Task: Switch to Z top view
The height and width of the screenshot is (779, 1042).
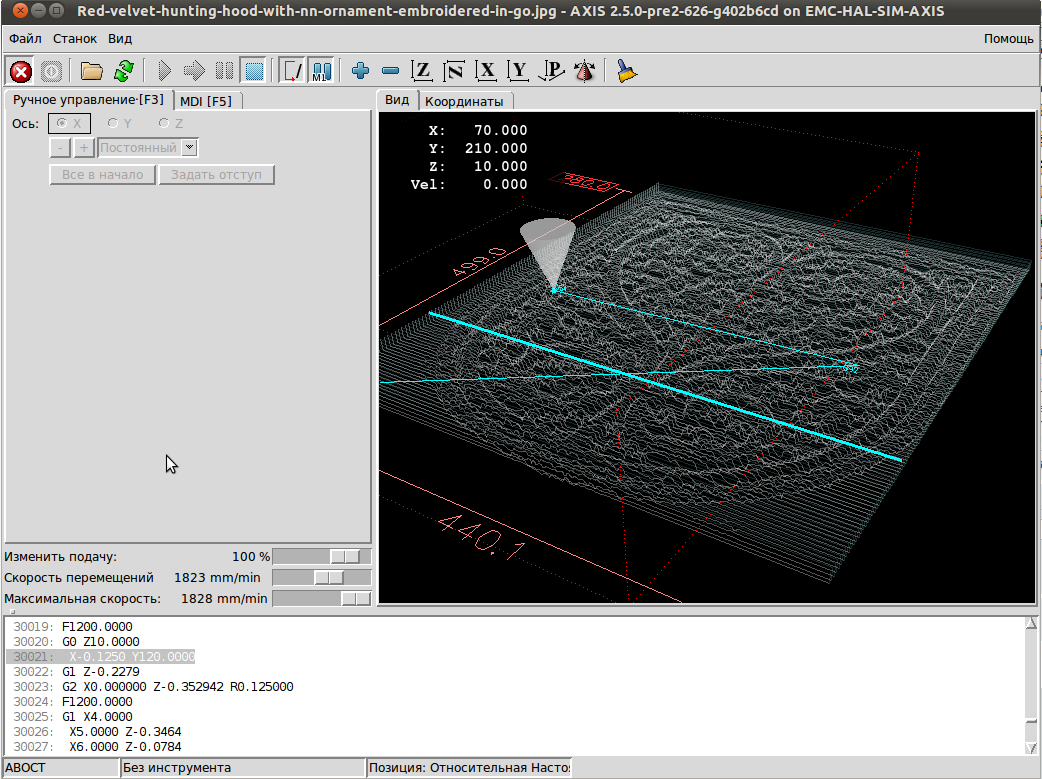Action: pyautogui.click(x=423, y=71)
